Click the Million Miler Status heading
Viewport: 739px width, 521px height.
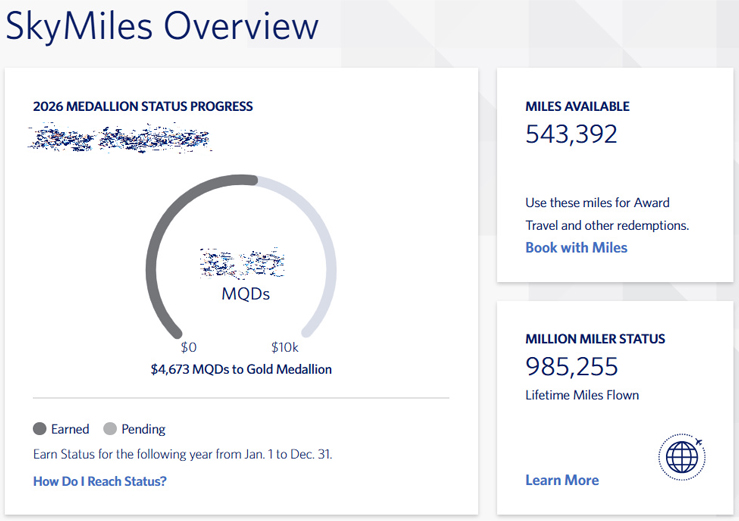[595, 339]
